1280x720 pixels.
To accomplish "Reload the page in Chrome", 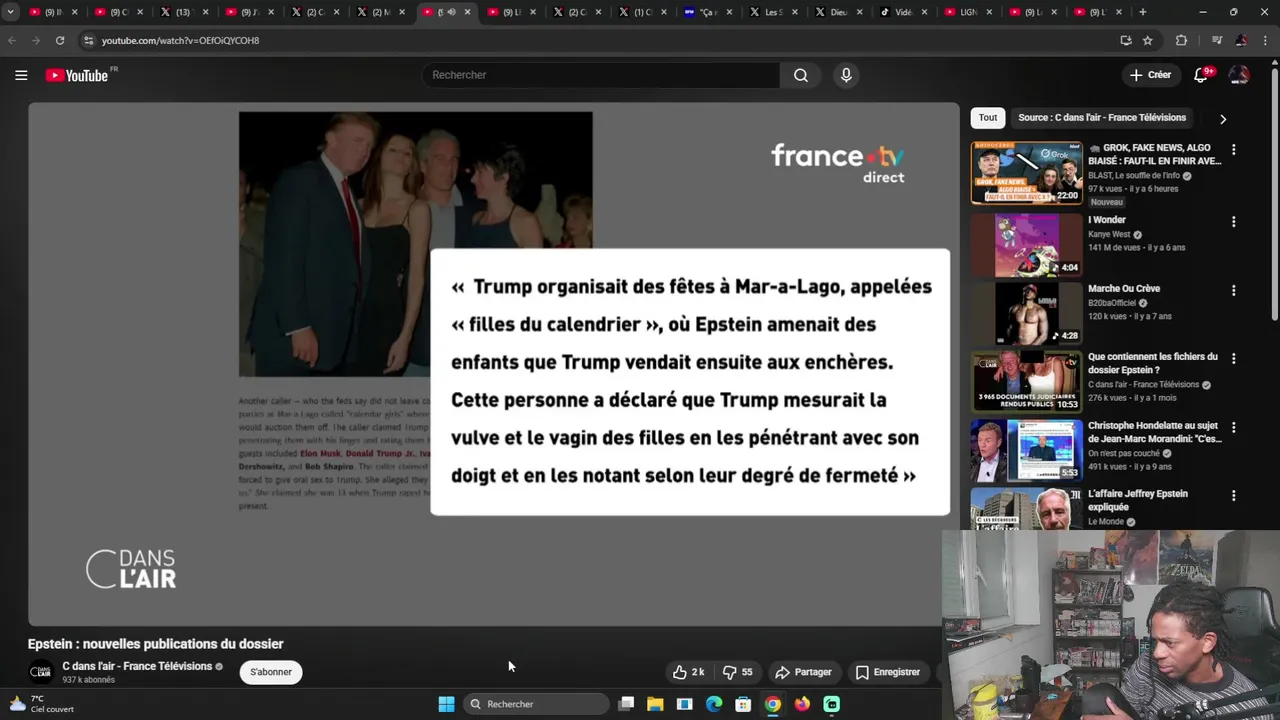I will click(x=60, y=40).
